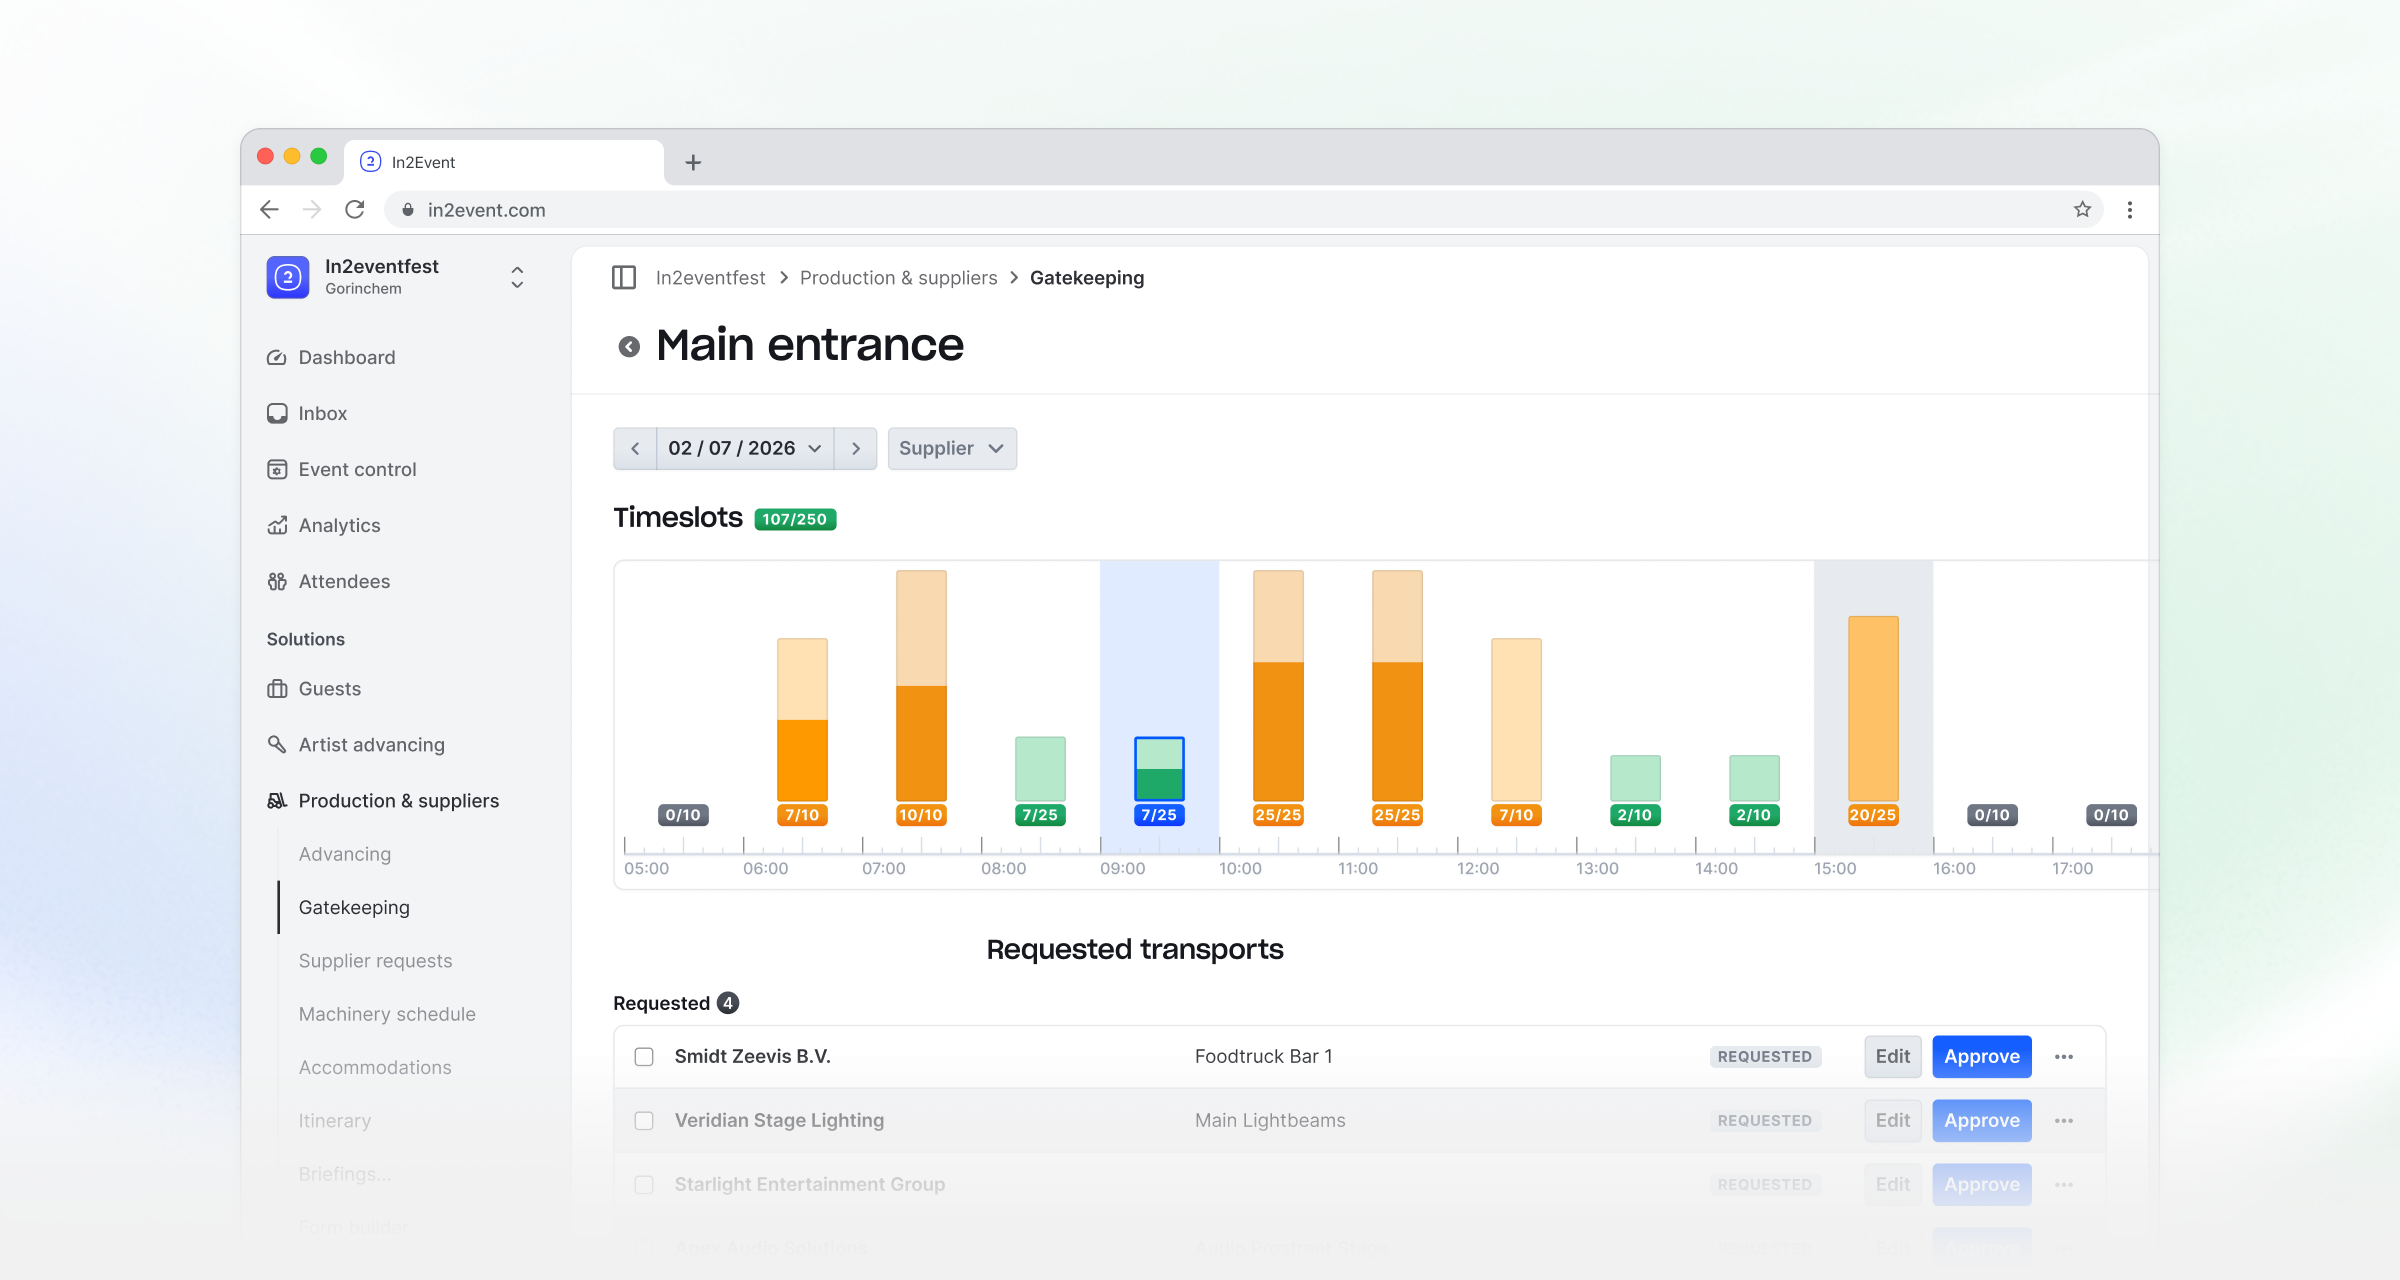Select the 06:00 timeslot bar 7/10
The width and height of the screenshot is (2400, 1280).
802,719
